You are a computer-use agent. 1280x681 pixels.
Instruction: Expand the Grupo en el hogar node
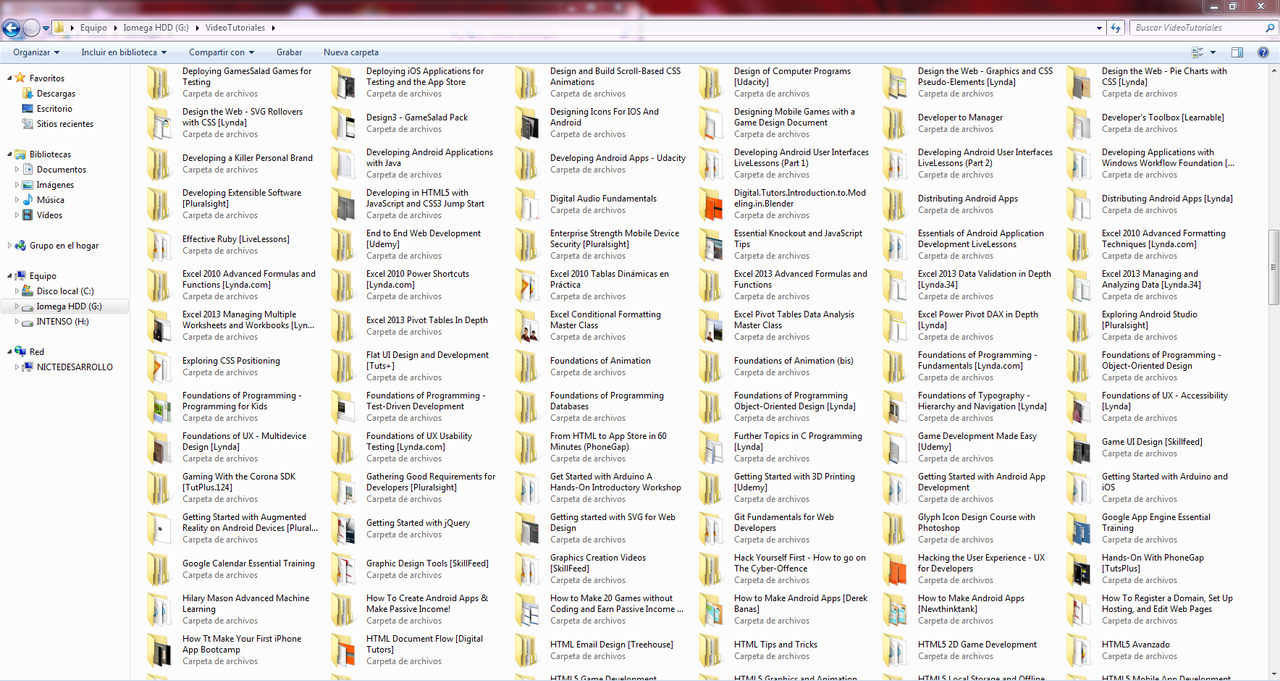tap(10, 245)
